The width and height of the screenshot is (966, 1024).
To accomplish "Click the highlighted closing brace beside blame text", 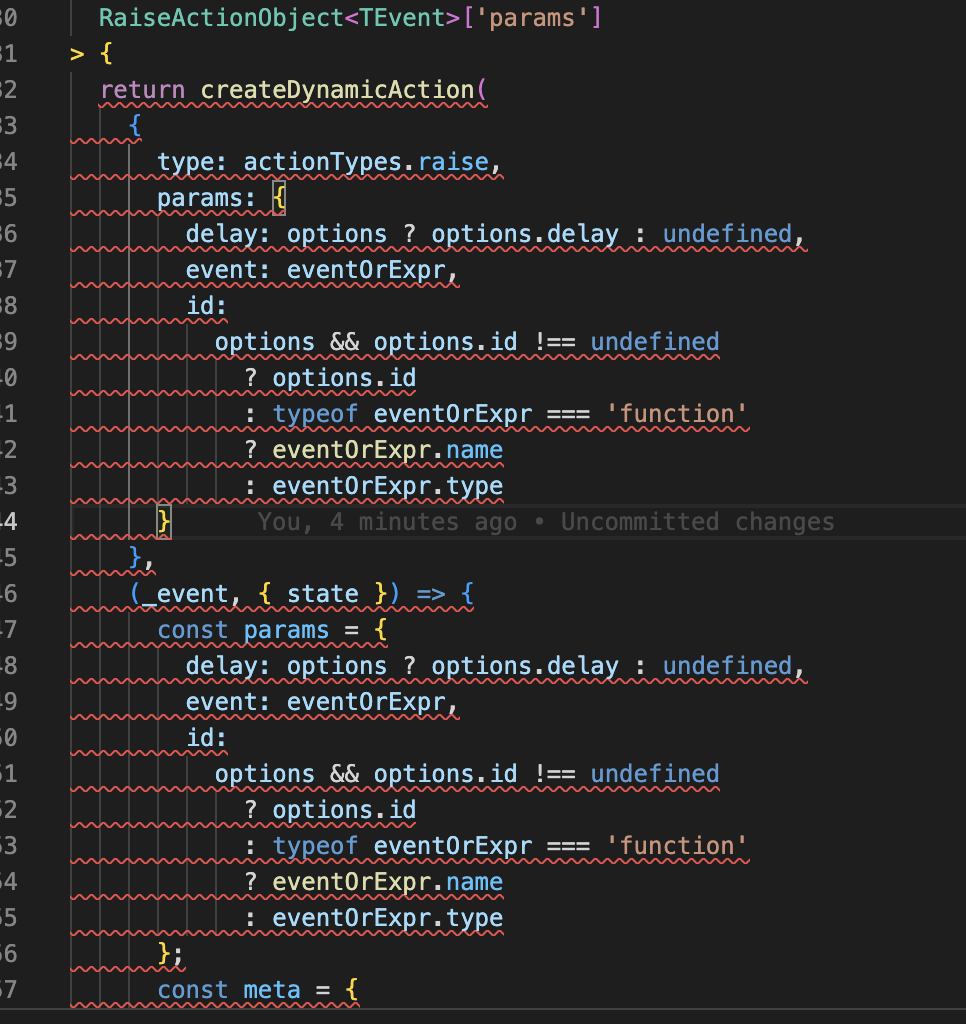I will pos(164,522).
